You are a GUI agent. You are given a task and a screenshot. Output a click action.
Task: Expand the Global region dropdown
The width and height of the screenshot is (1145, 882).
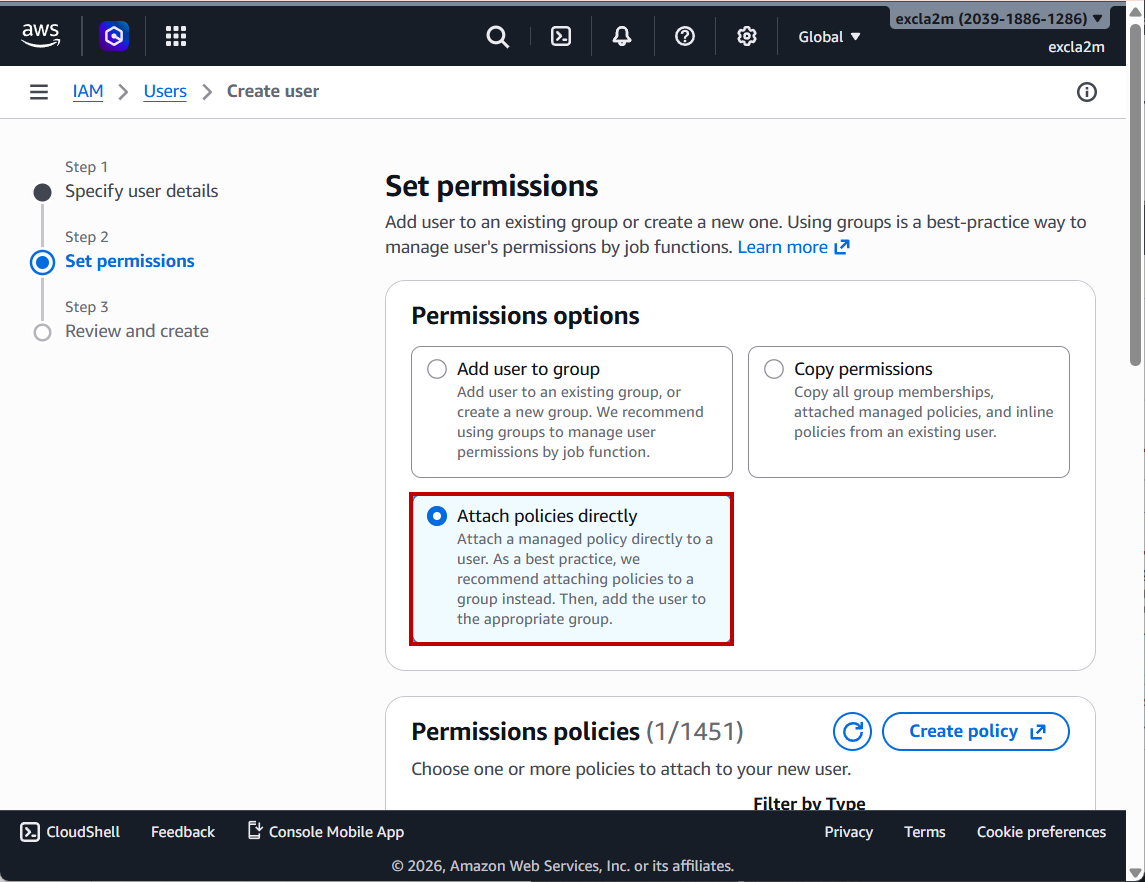point(829,37)
